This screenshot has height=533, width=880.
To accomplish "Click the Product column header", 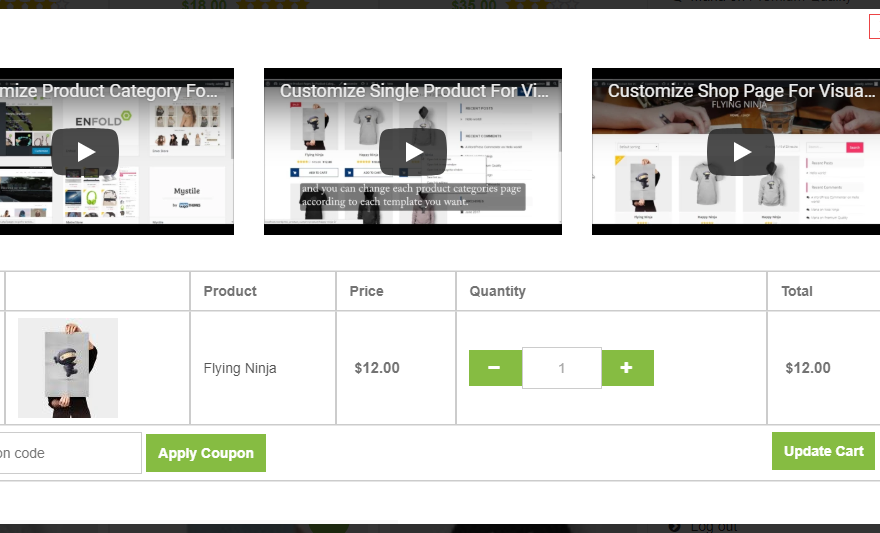I will (230, 291).
